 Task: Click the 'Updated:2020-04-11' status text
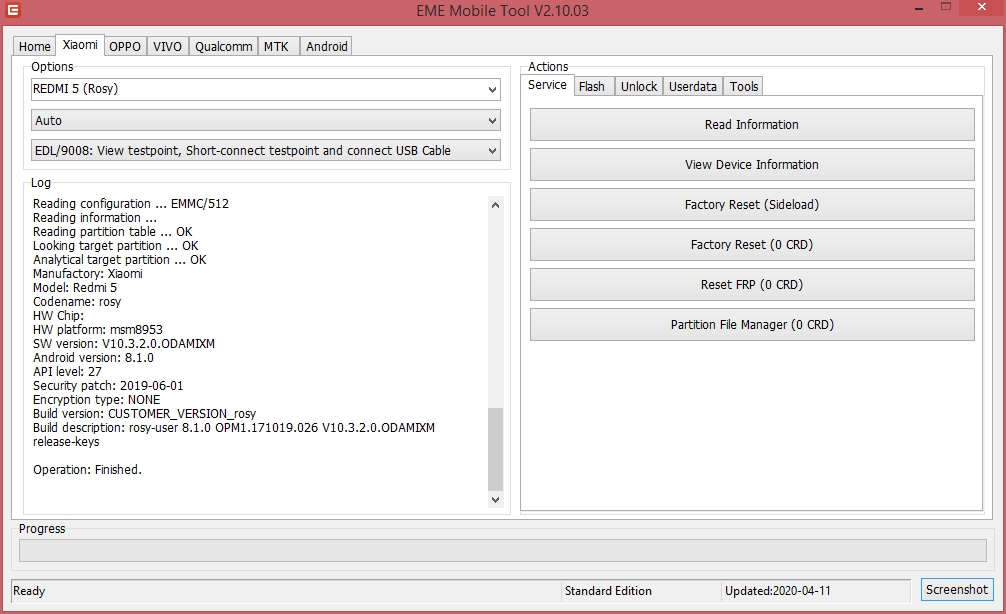(x=778, y=591)
